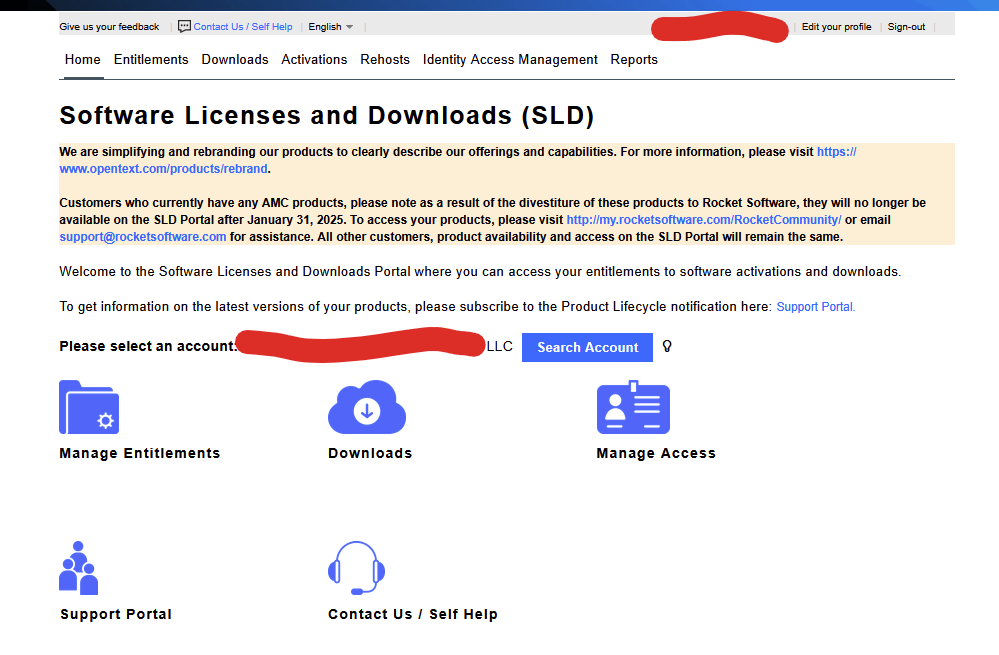Click the opentext.com/products/rebrand hyperlink

point(163,168)
